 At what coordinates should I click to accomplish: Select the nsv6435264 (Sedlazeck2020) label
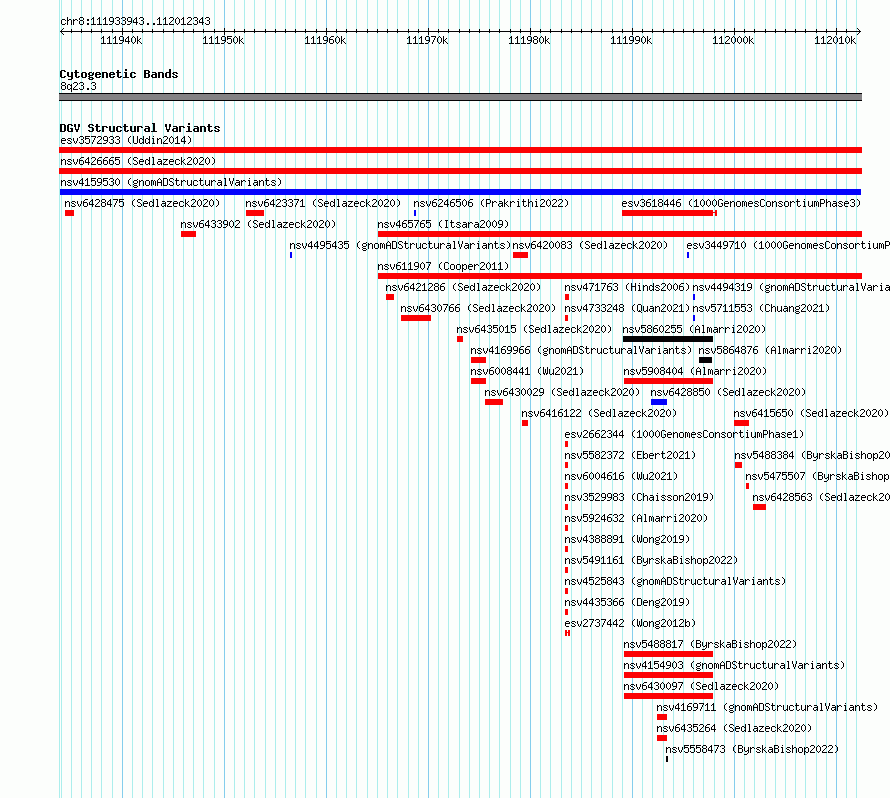734,728
